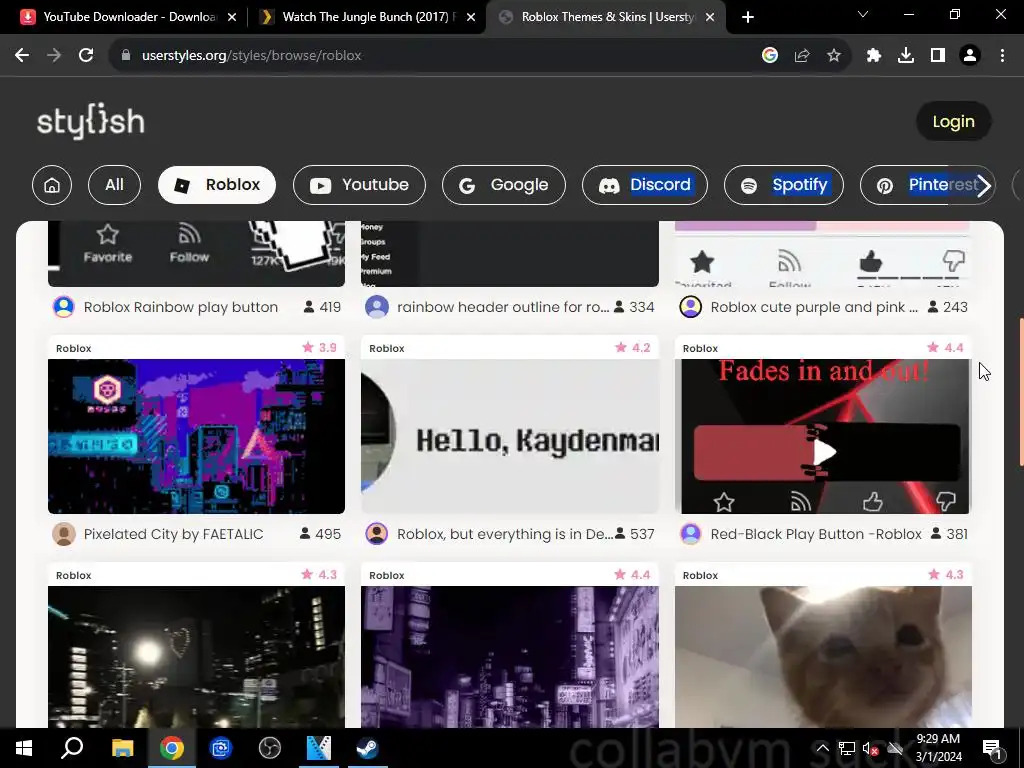Open Roblox cute purple and pink style

[814, 307]
